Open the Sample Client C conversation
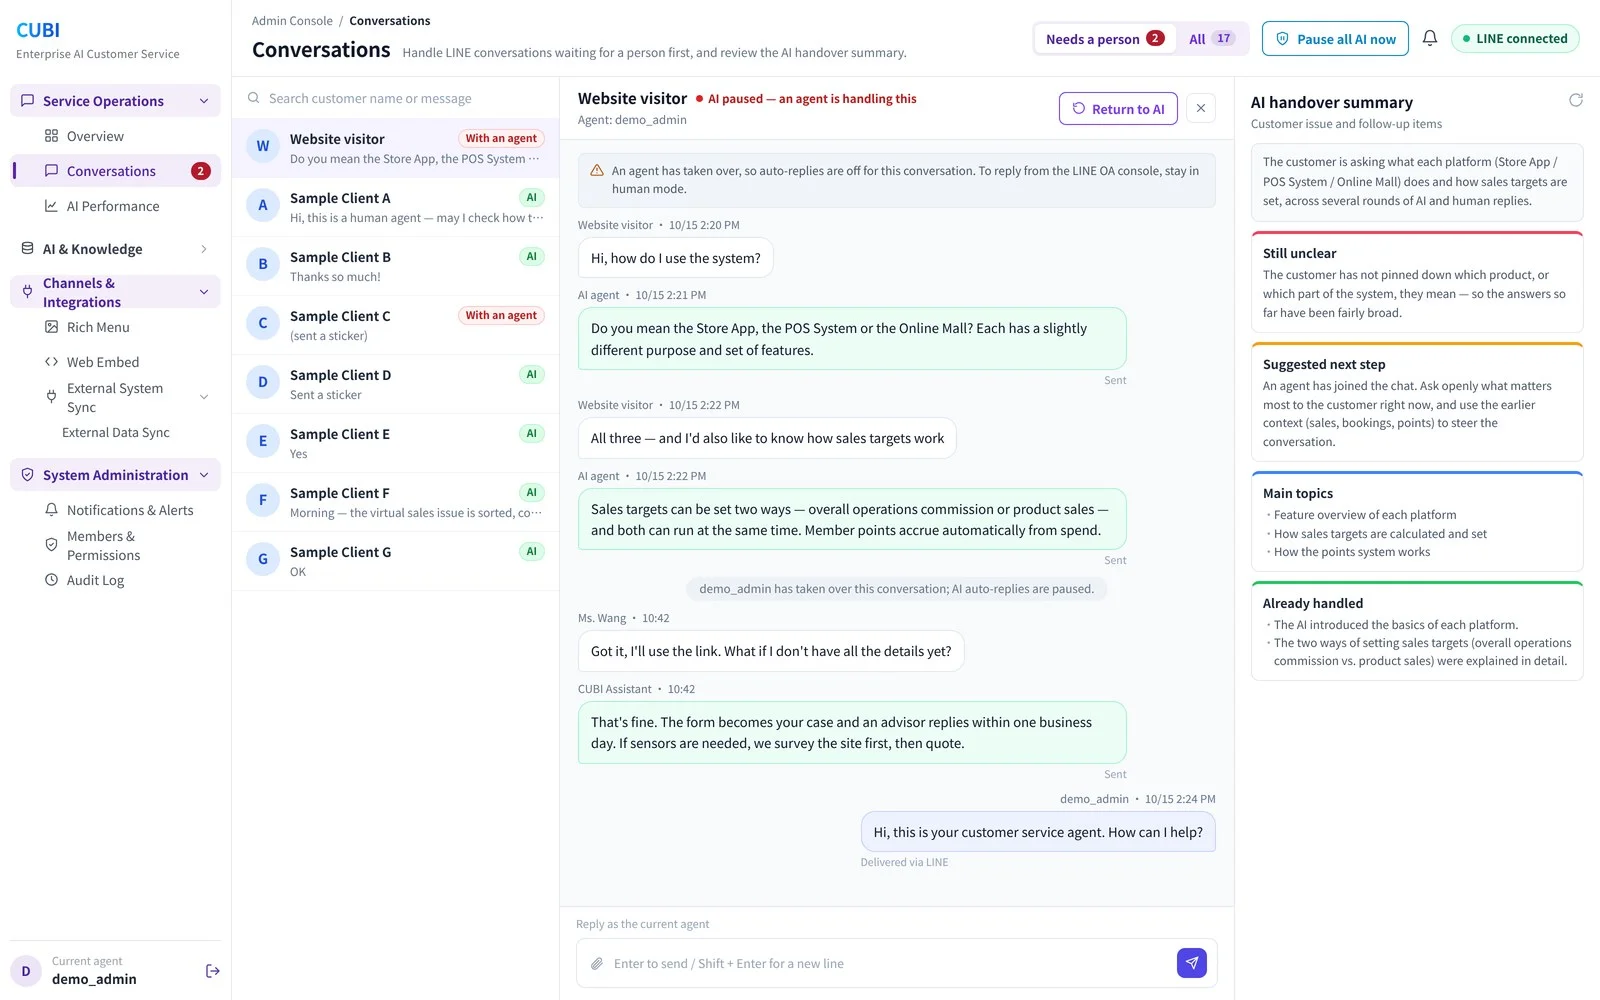 396,325
